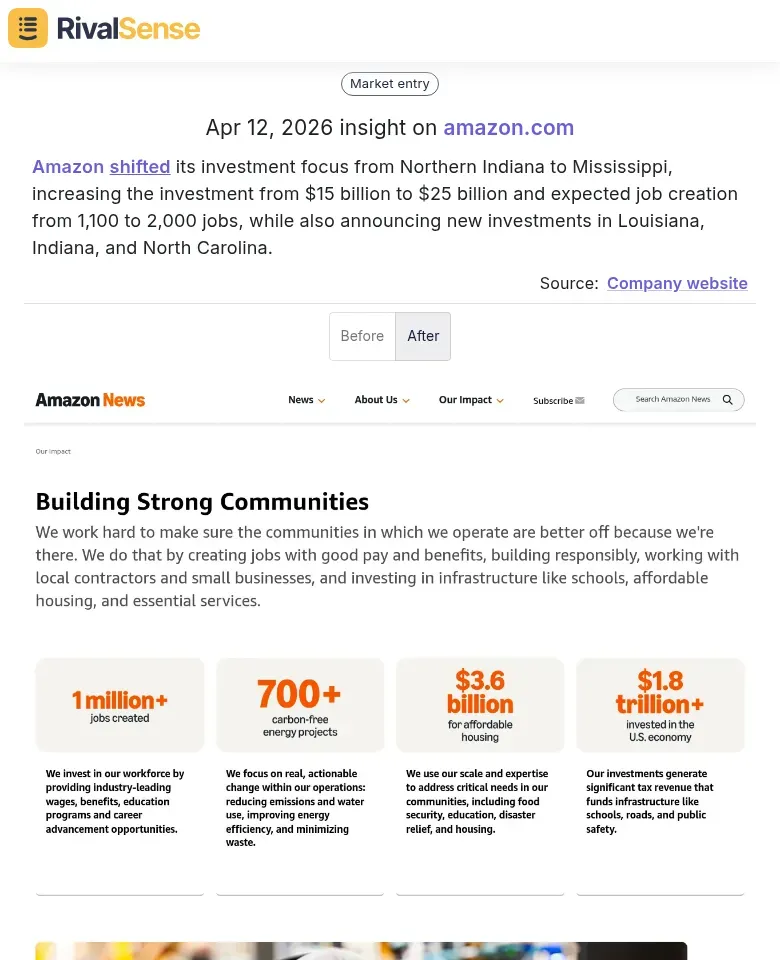Open the News dropdown

[306, 399]
